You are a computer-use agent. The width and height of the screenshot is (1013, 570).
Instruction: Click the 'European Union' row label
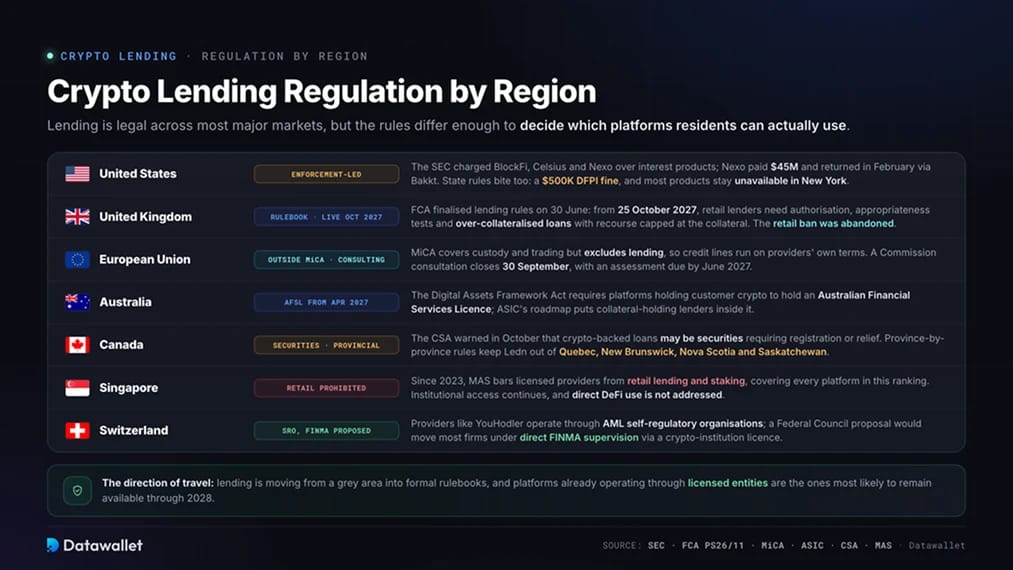point(145,259)
